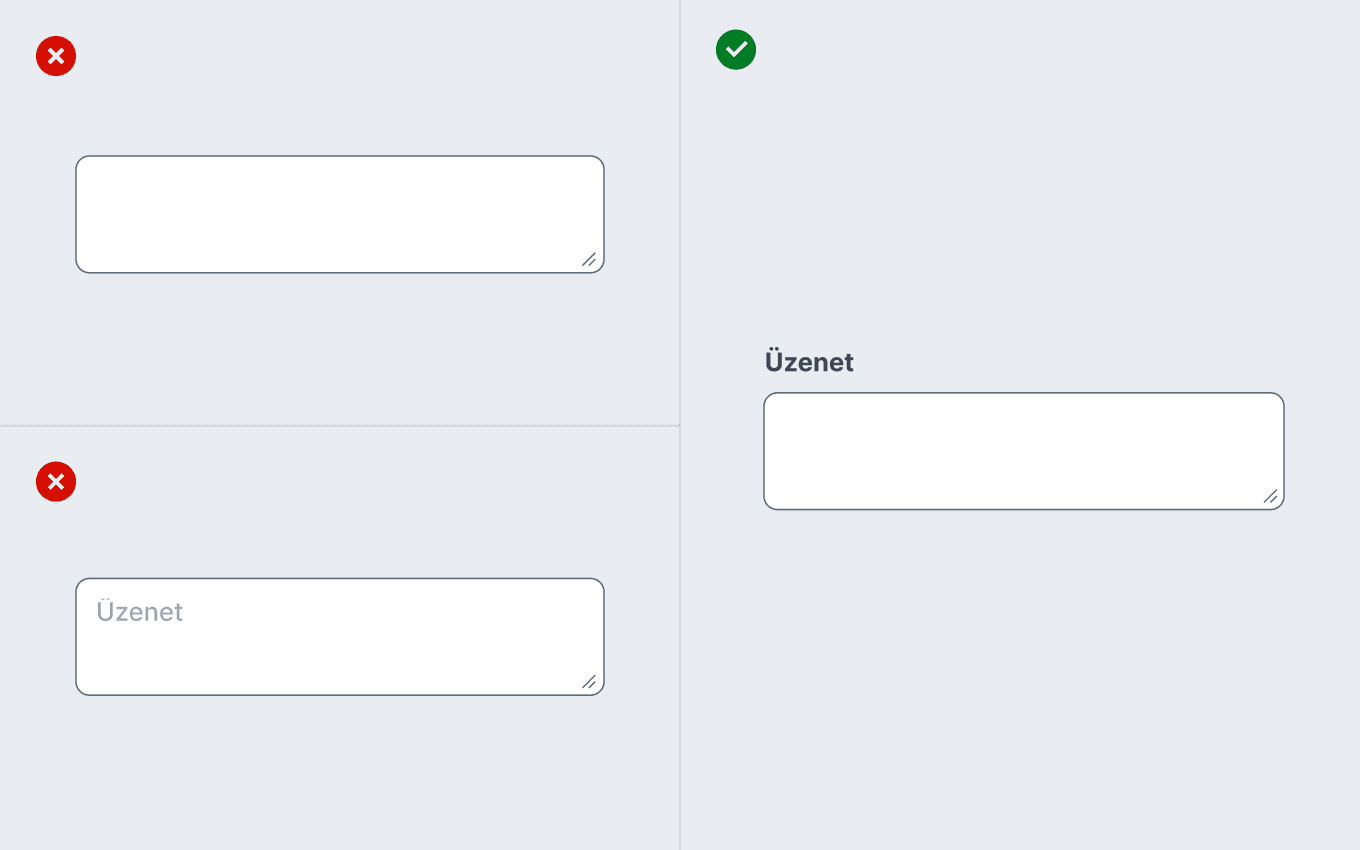The width and height of the screenshot is (1360, 850).
Task: Focus the textarea showing the Üzenet placeholder
Action: click(340, 636)
